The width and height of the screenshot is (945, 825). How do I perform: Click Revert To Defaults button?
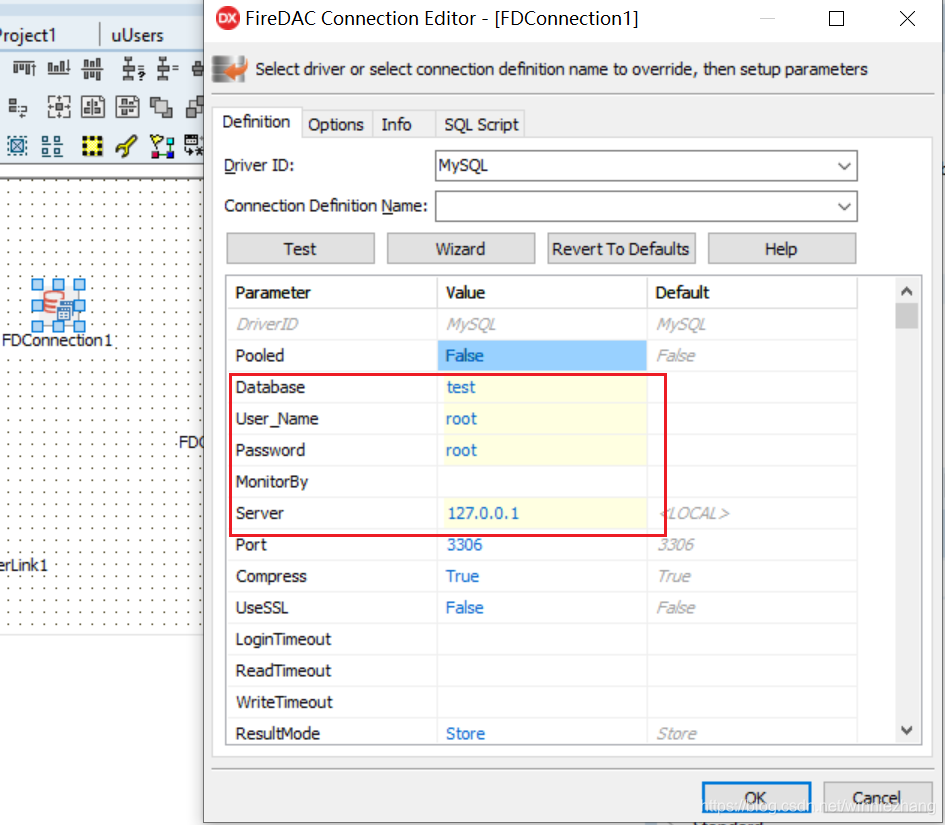click(621, 249)
